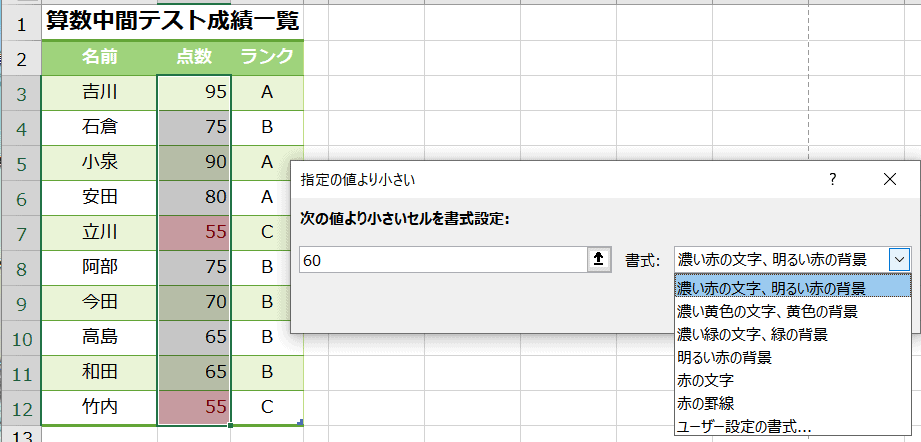This screenshot has height=442, width=921.
Task: Select row 12 header
Action: click(x=20, y=408)
